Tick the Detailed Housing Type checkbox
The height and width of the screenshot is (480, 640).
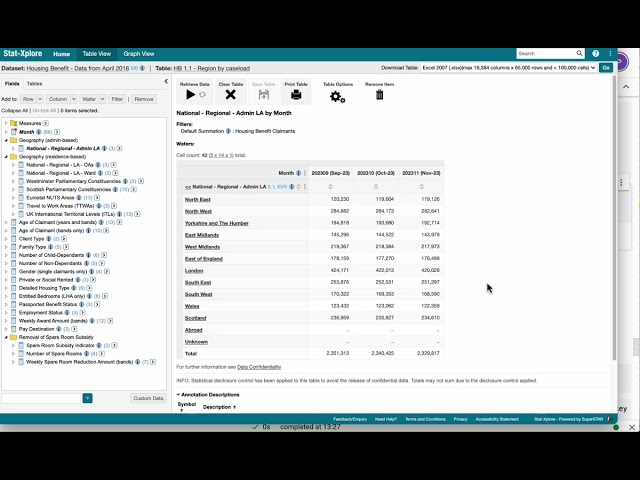[x=13, y=288]
